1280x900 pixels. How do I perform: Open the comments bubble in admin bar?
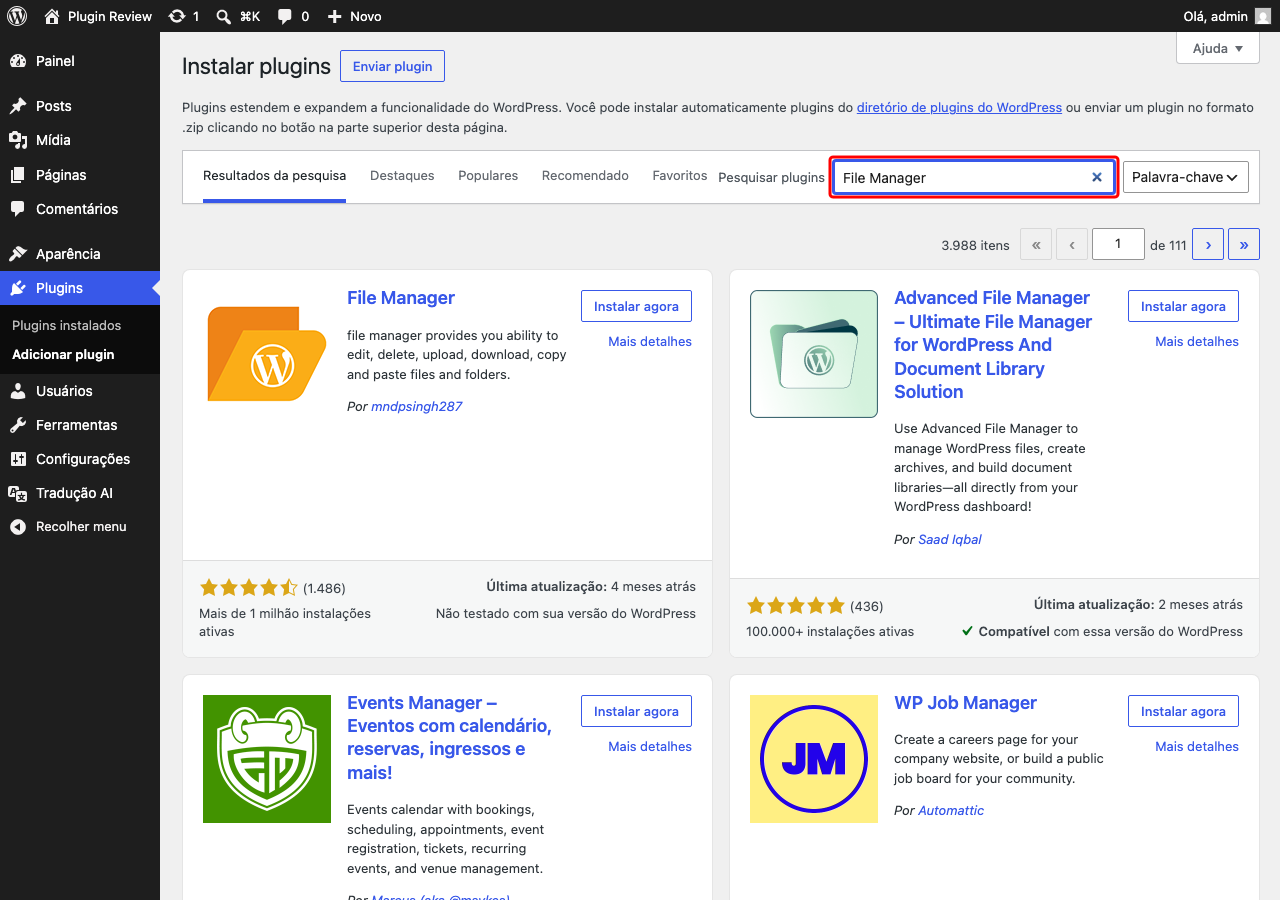(285, 17)
